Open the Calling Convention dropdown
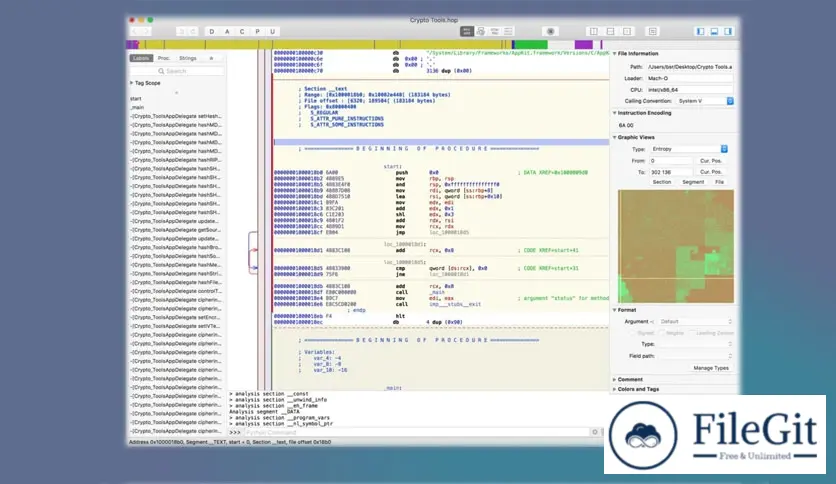Image resolution: width=836 pixels, height=484 pixels. [x=704, y=101]
